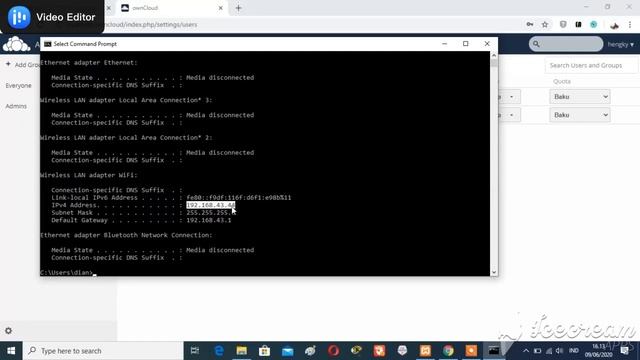Viewport: 640px width, 360px height.
Task: Click the C:\Users\dian prompt line
Action: click(x=67, y=272)
